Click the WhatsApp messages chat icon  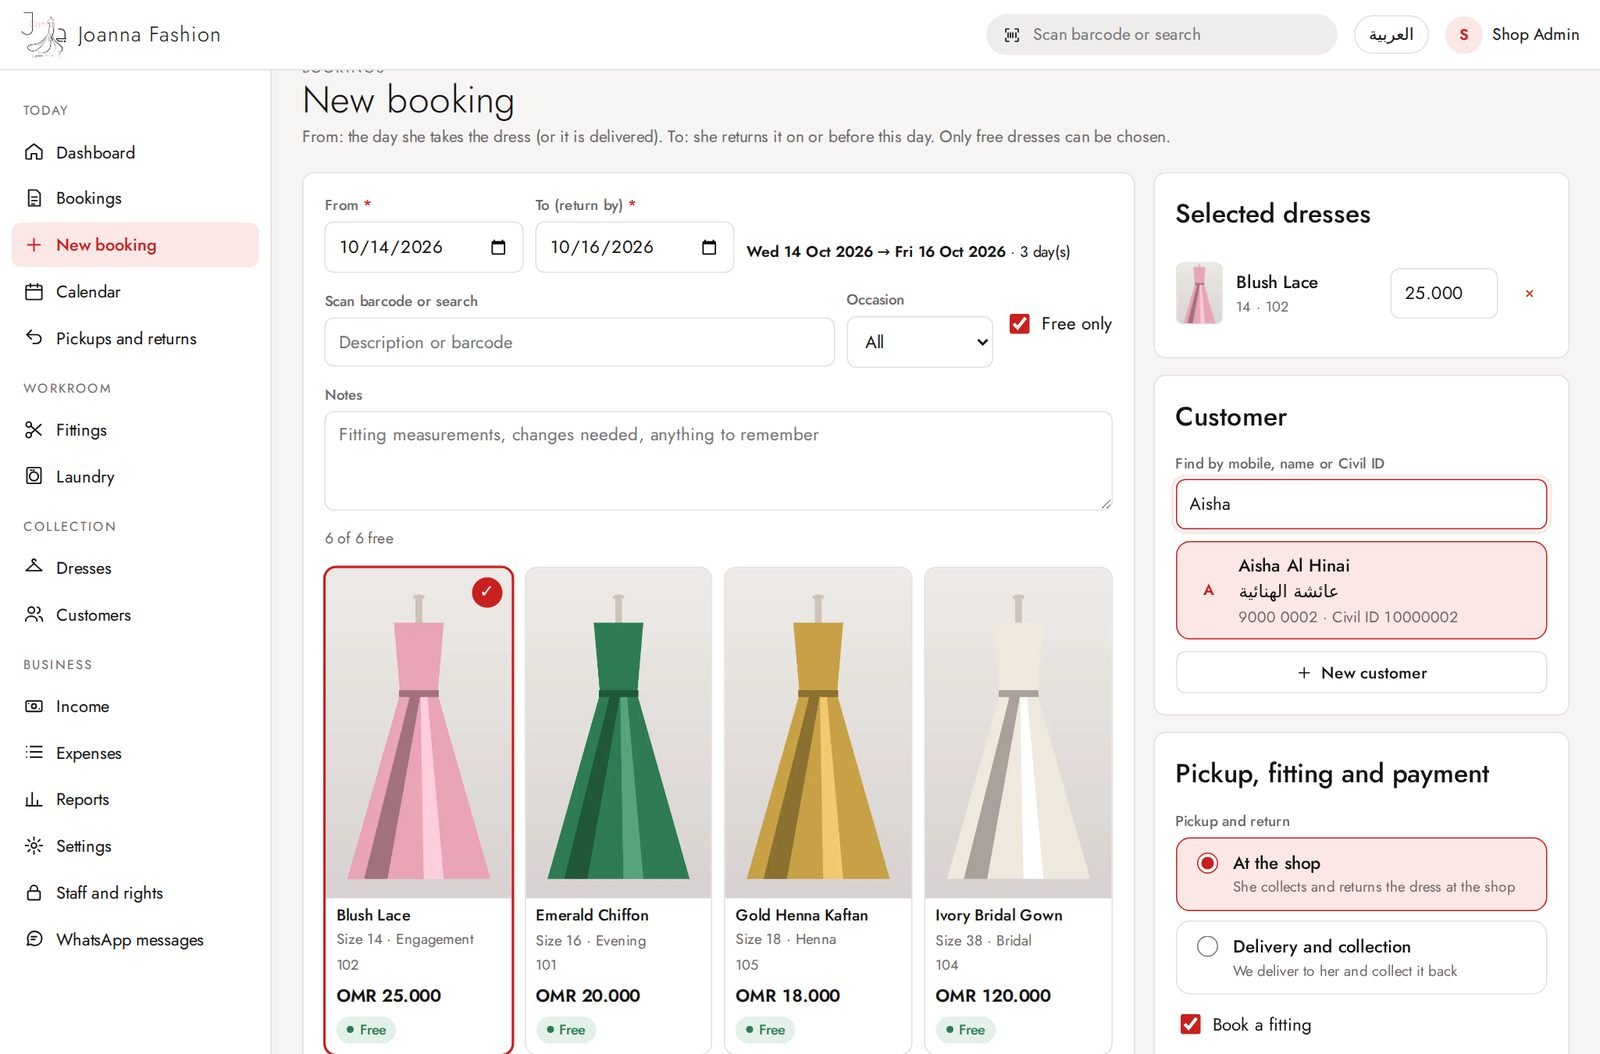click(x=34, y=939)
